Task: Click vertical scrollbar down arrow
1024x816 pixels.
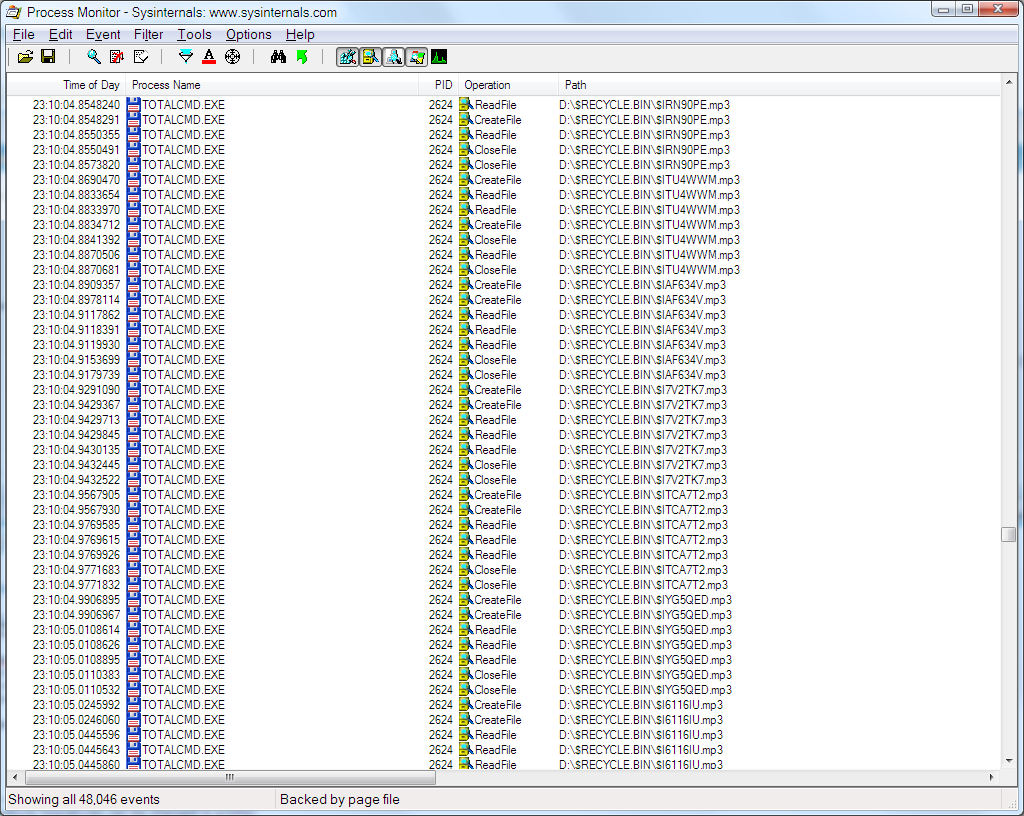Action: [x=1008, y=761]
